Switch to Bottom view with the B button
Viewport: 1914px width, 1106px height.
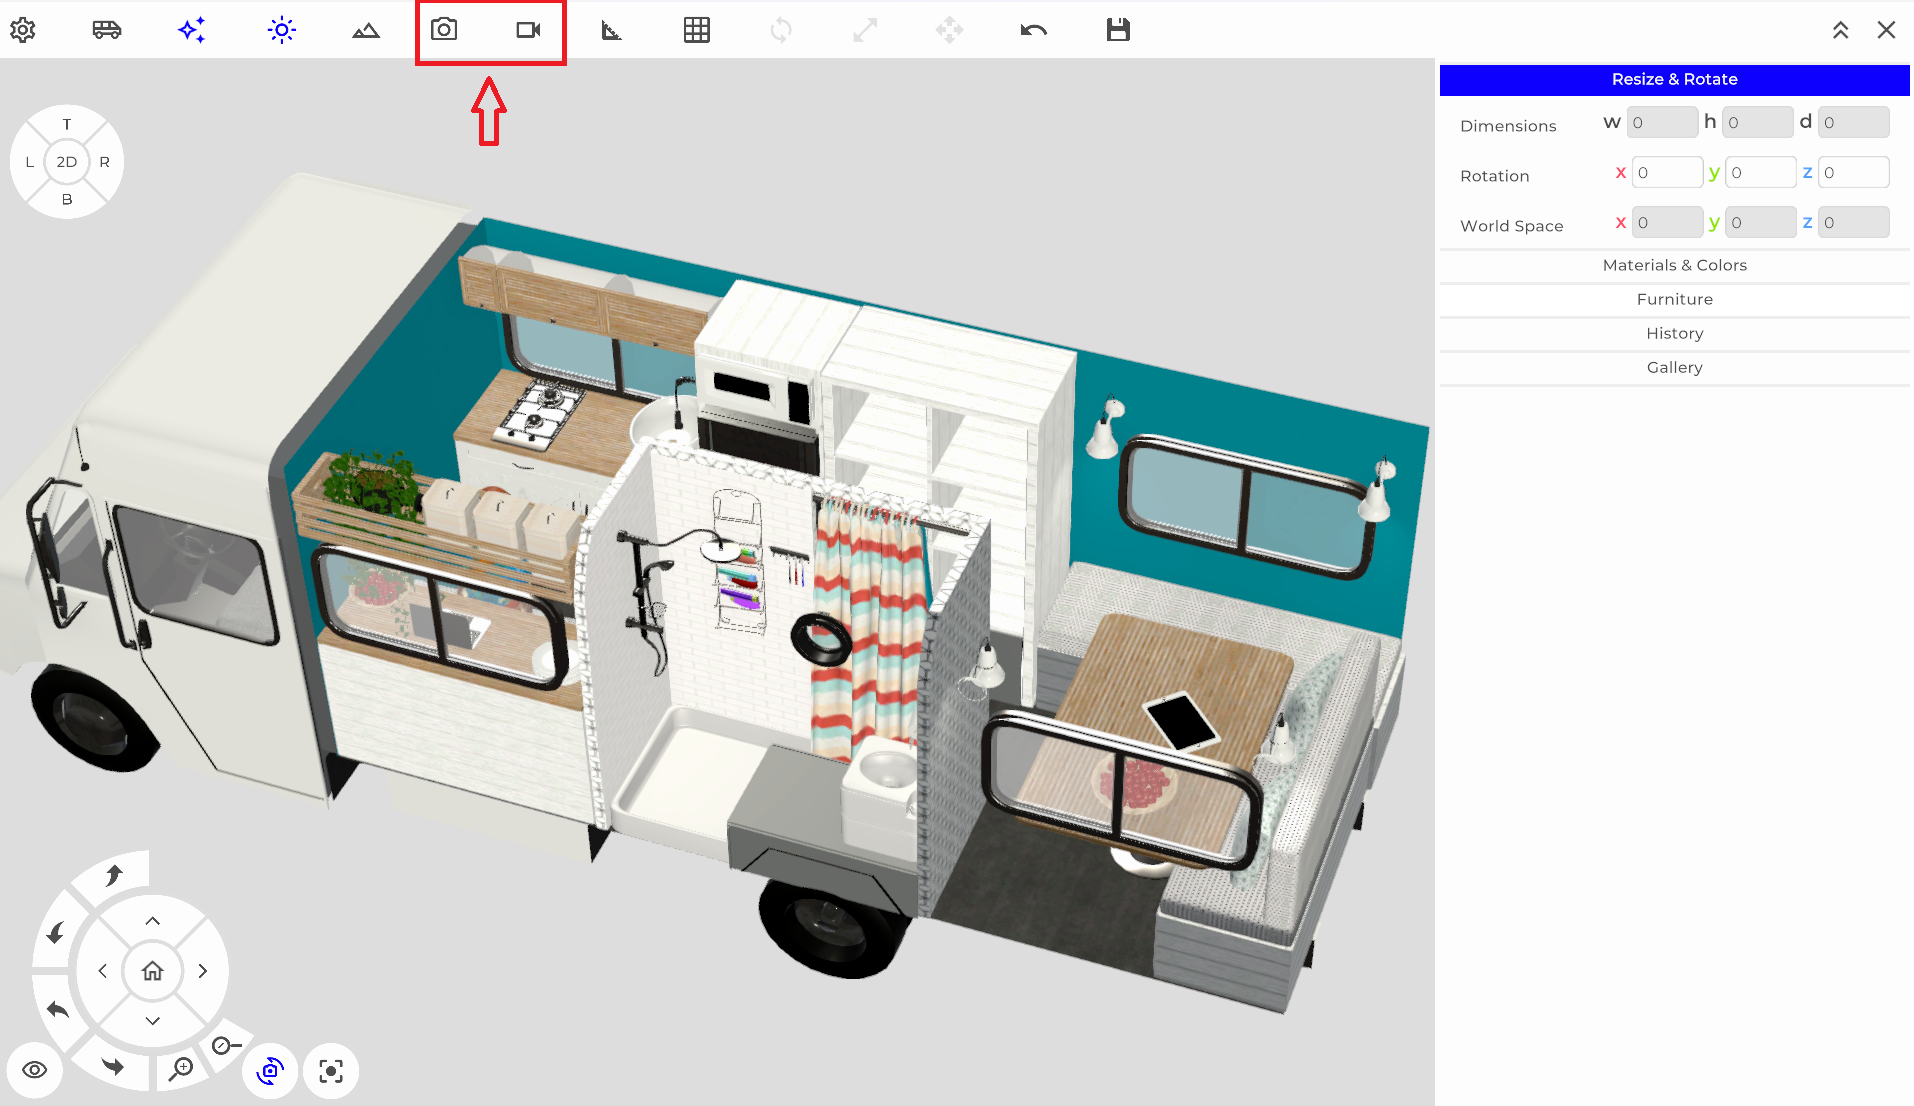point(67,199)
